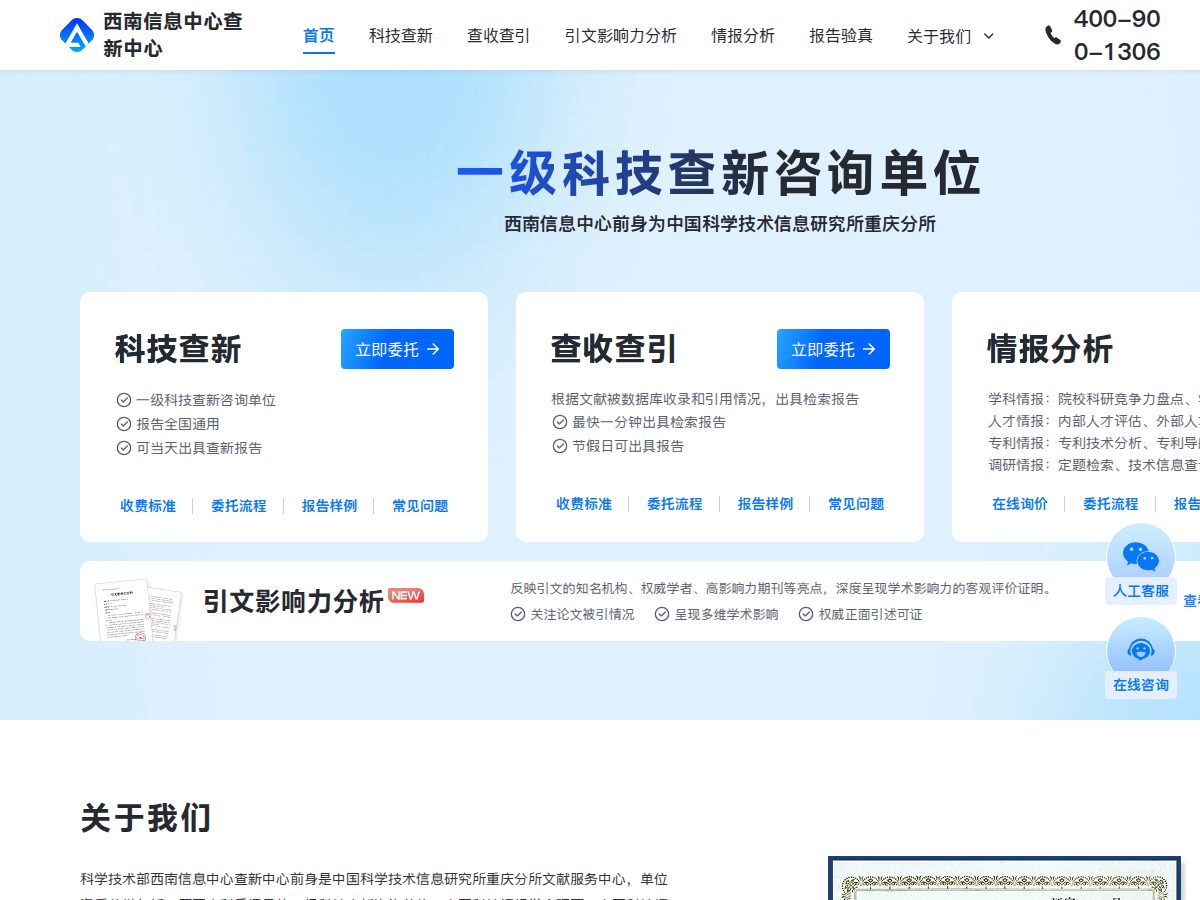Click the NEW badge next to 引文影响力分析
This screenshot has height=900, width=1200.
click(406, 595)
